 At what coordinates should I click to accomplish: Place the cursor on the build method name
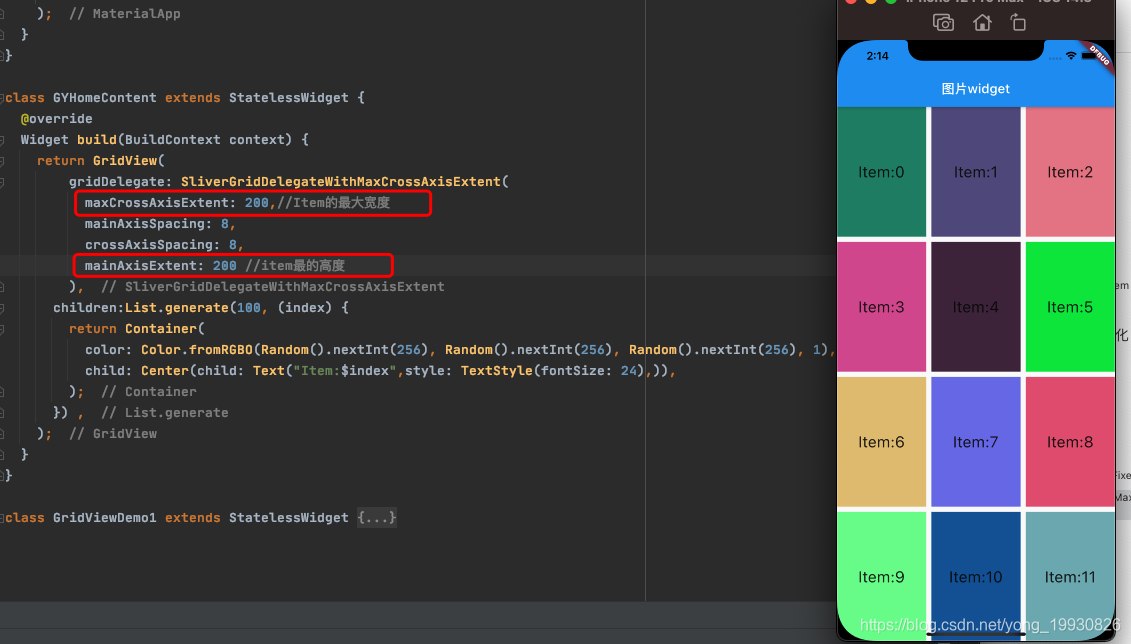coord(97,139)
